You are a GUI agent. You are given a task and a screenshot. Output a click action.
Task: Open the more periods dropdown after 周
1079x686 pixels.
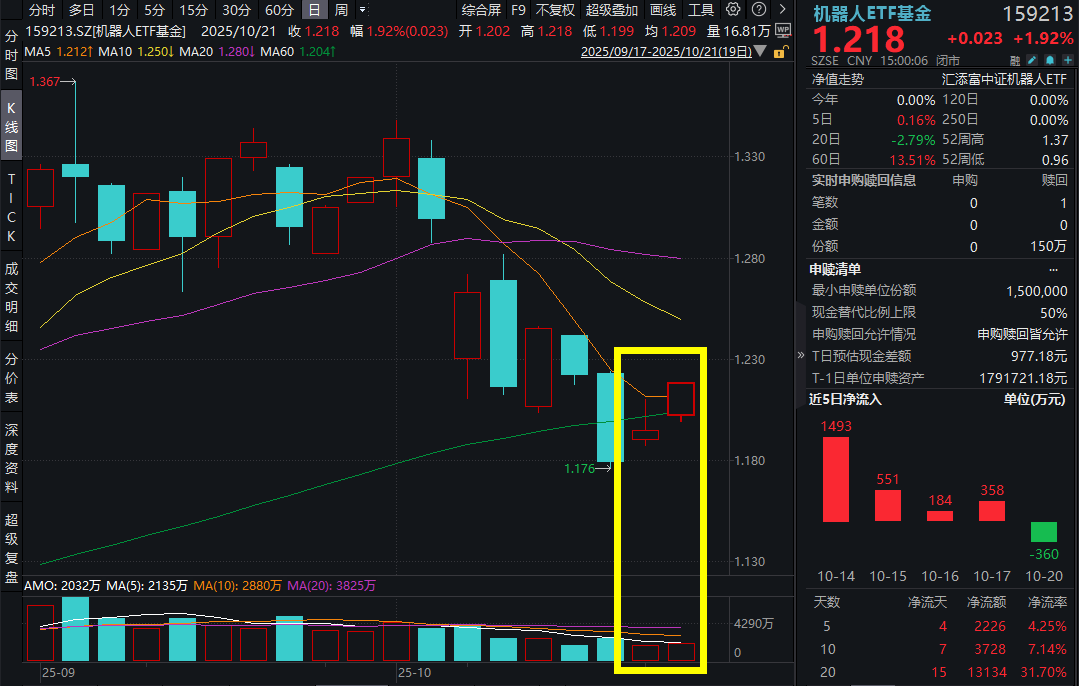[x=361, y=10]
